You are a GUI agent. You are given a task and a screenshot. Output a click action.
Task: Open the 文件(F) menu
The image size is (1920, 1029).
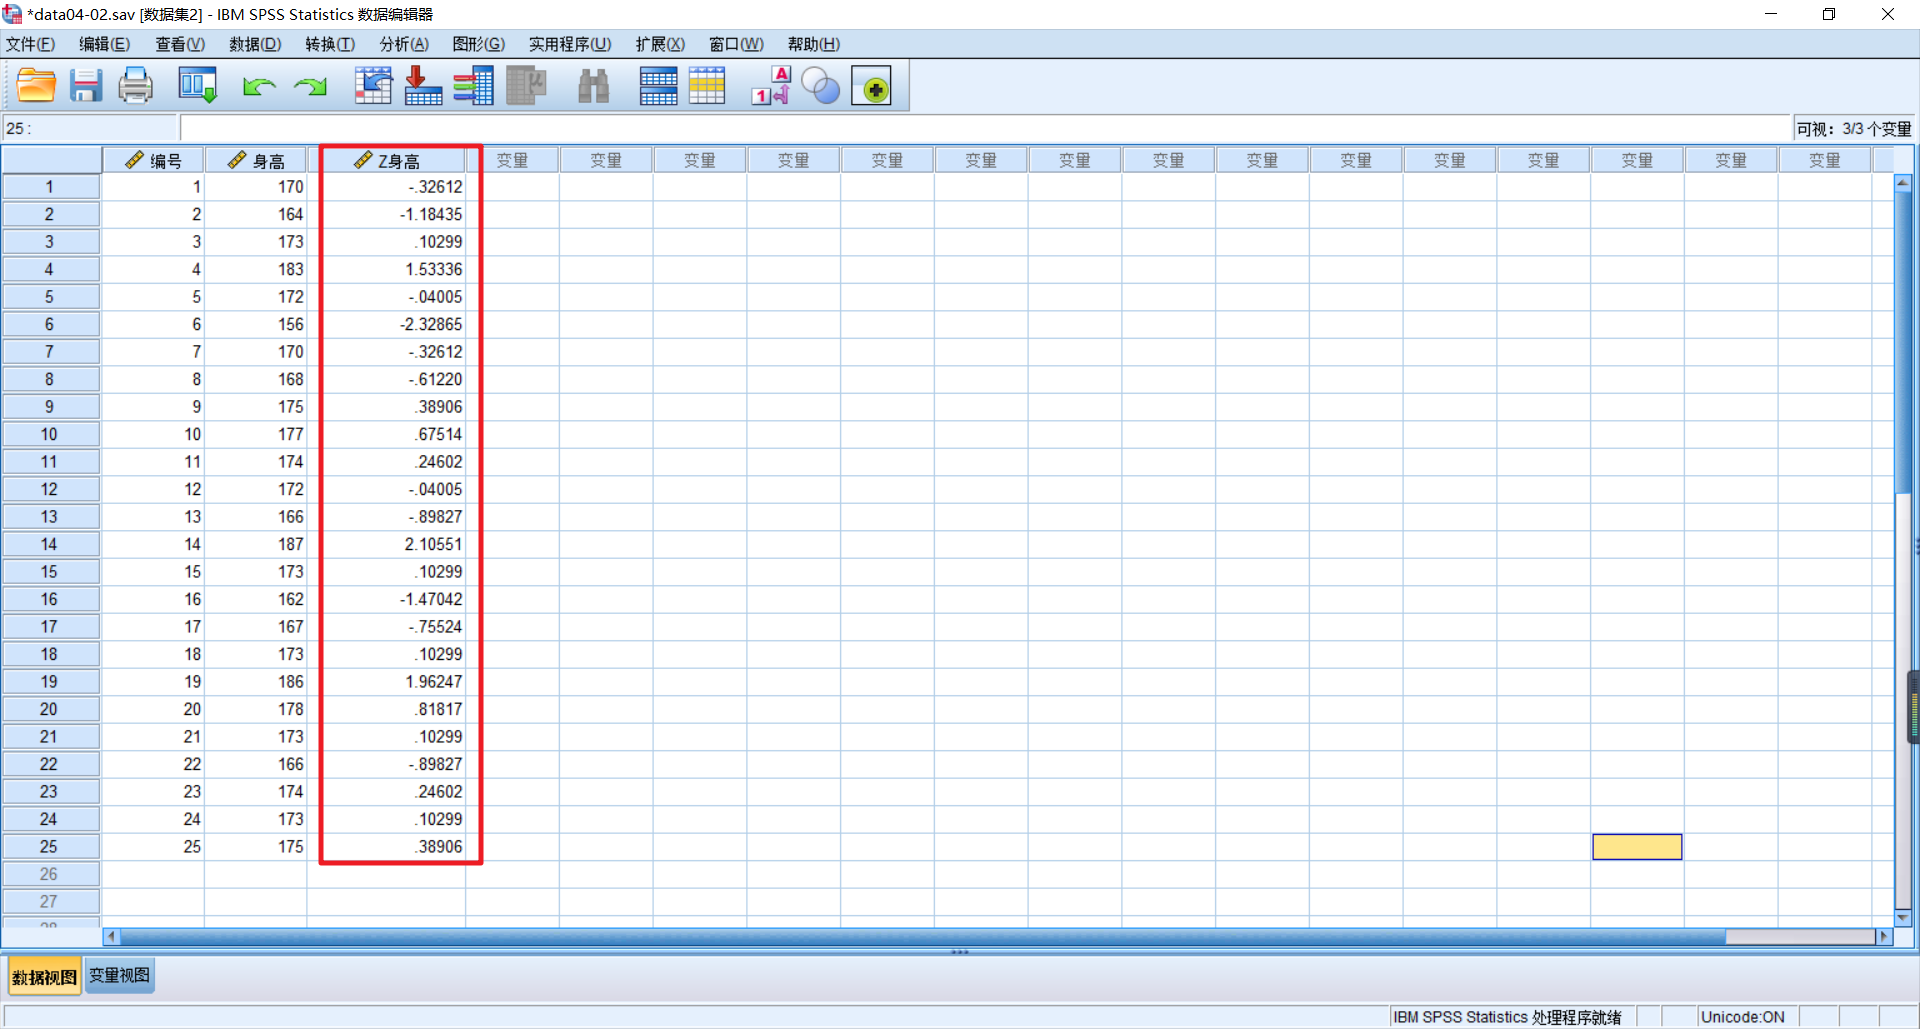click(31, 44)
